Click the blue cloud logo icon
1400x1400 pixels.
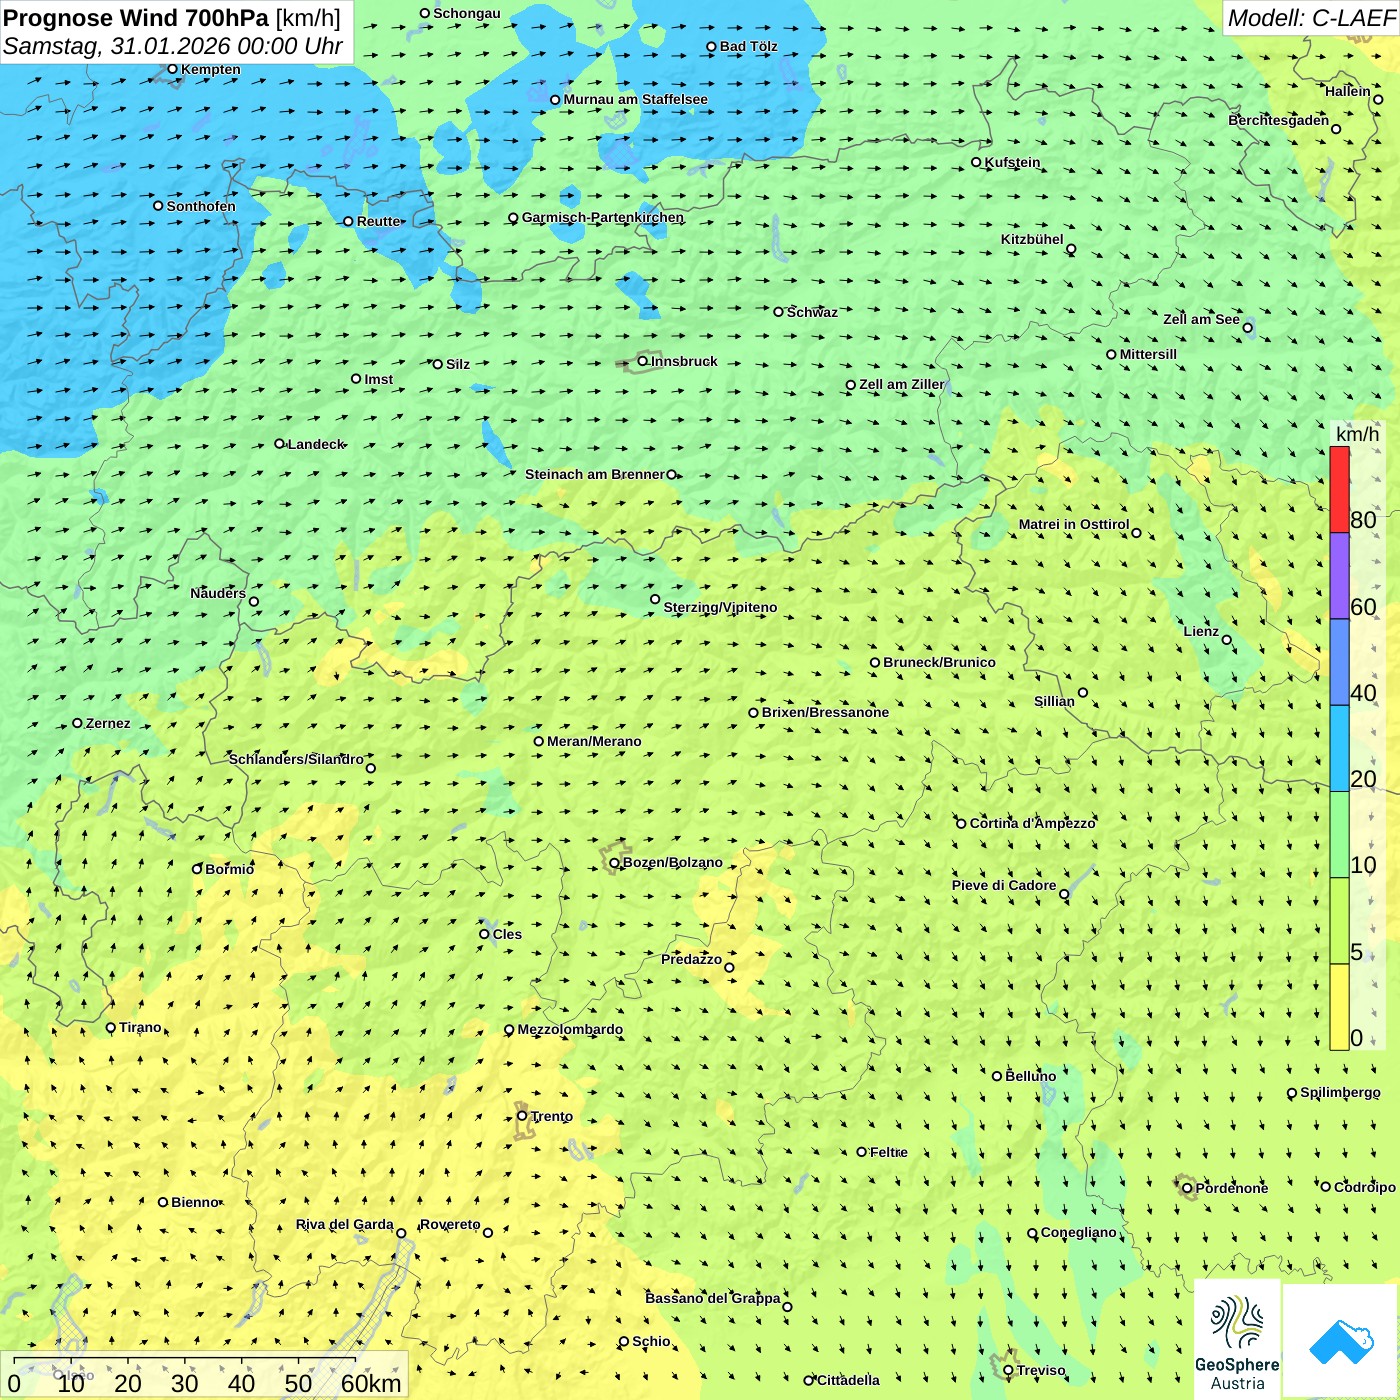pyautogui.click(x=1341, y=1341)
